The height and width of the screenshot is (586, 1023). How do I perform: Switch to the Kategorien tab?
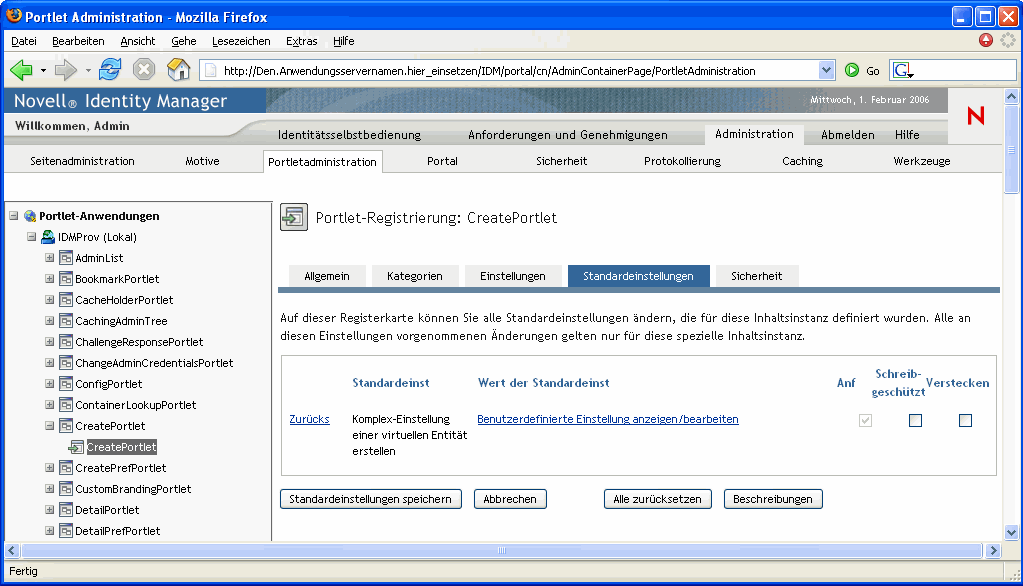pyautogui.click(x=414, y=276)
